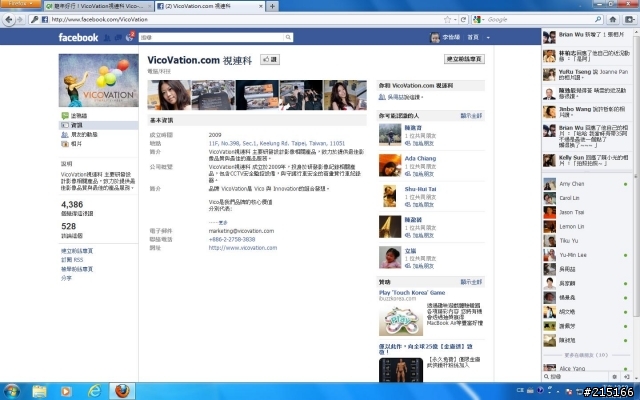Viewport: 640px width, 400px height.
Task: Open Ada Chiang's profile link
Action: (420, 158)
